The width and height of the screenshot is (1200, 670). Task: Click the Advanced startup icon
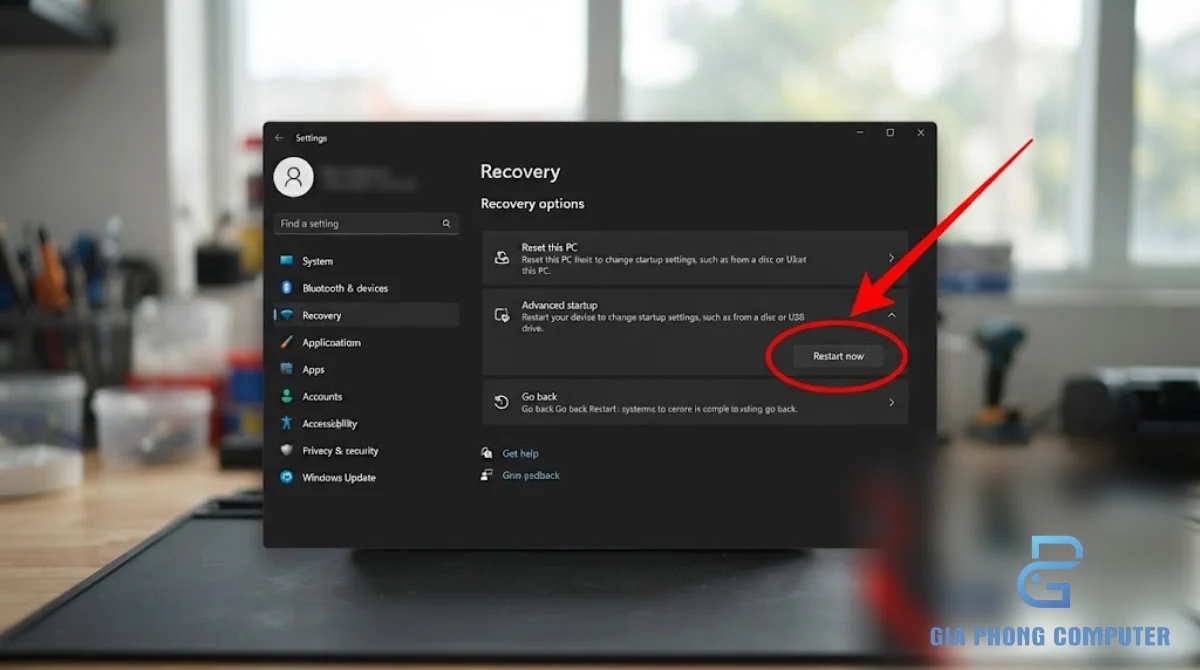502,315
